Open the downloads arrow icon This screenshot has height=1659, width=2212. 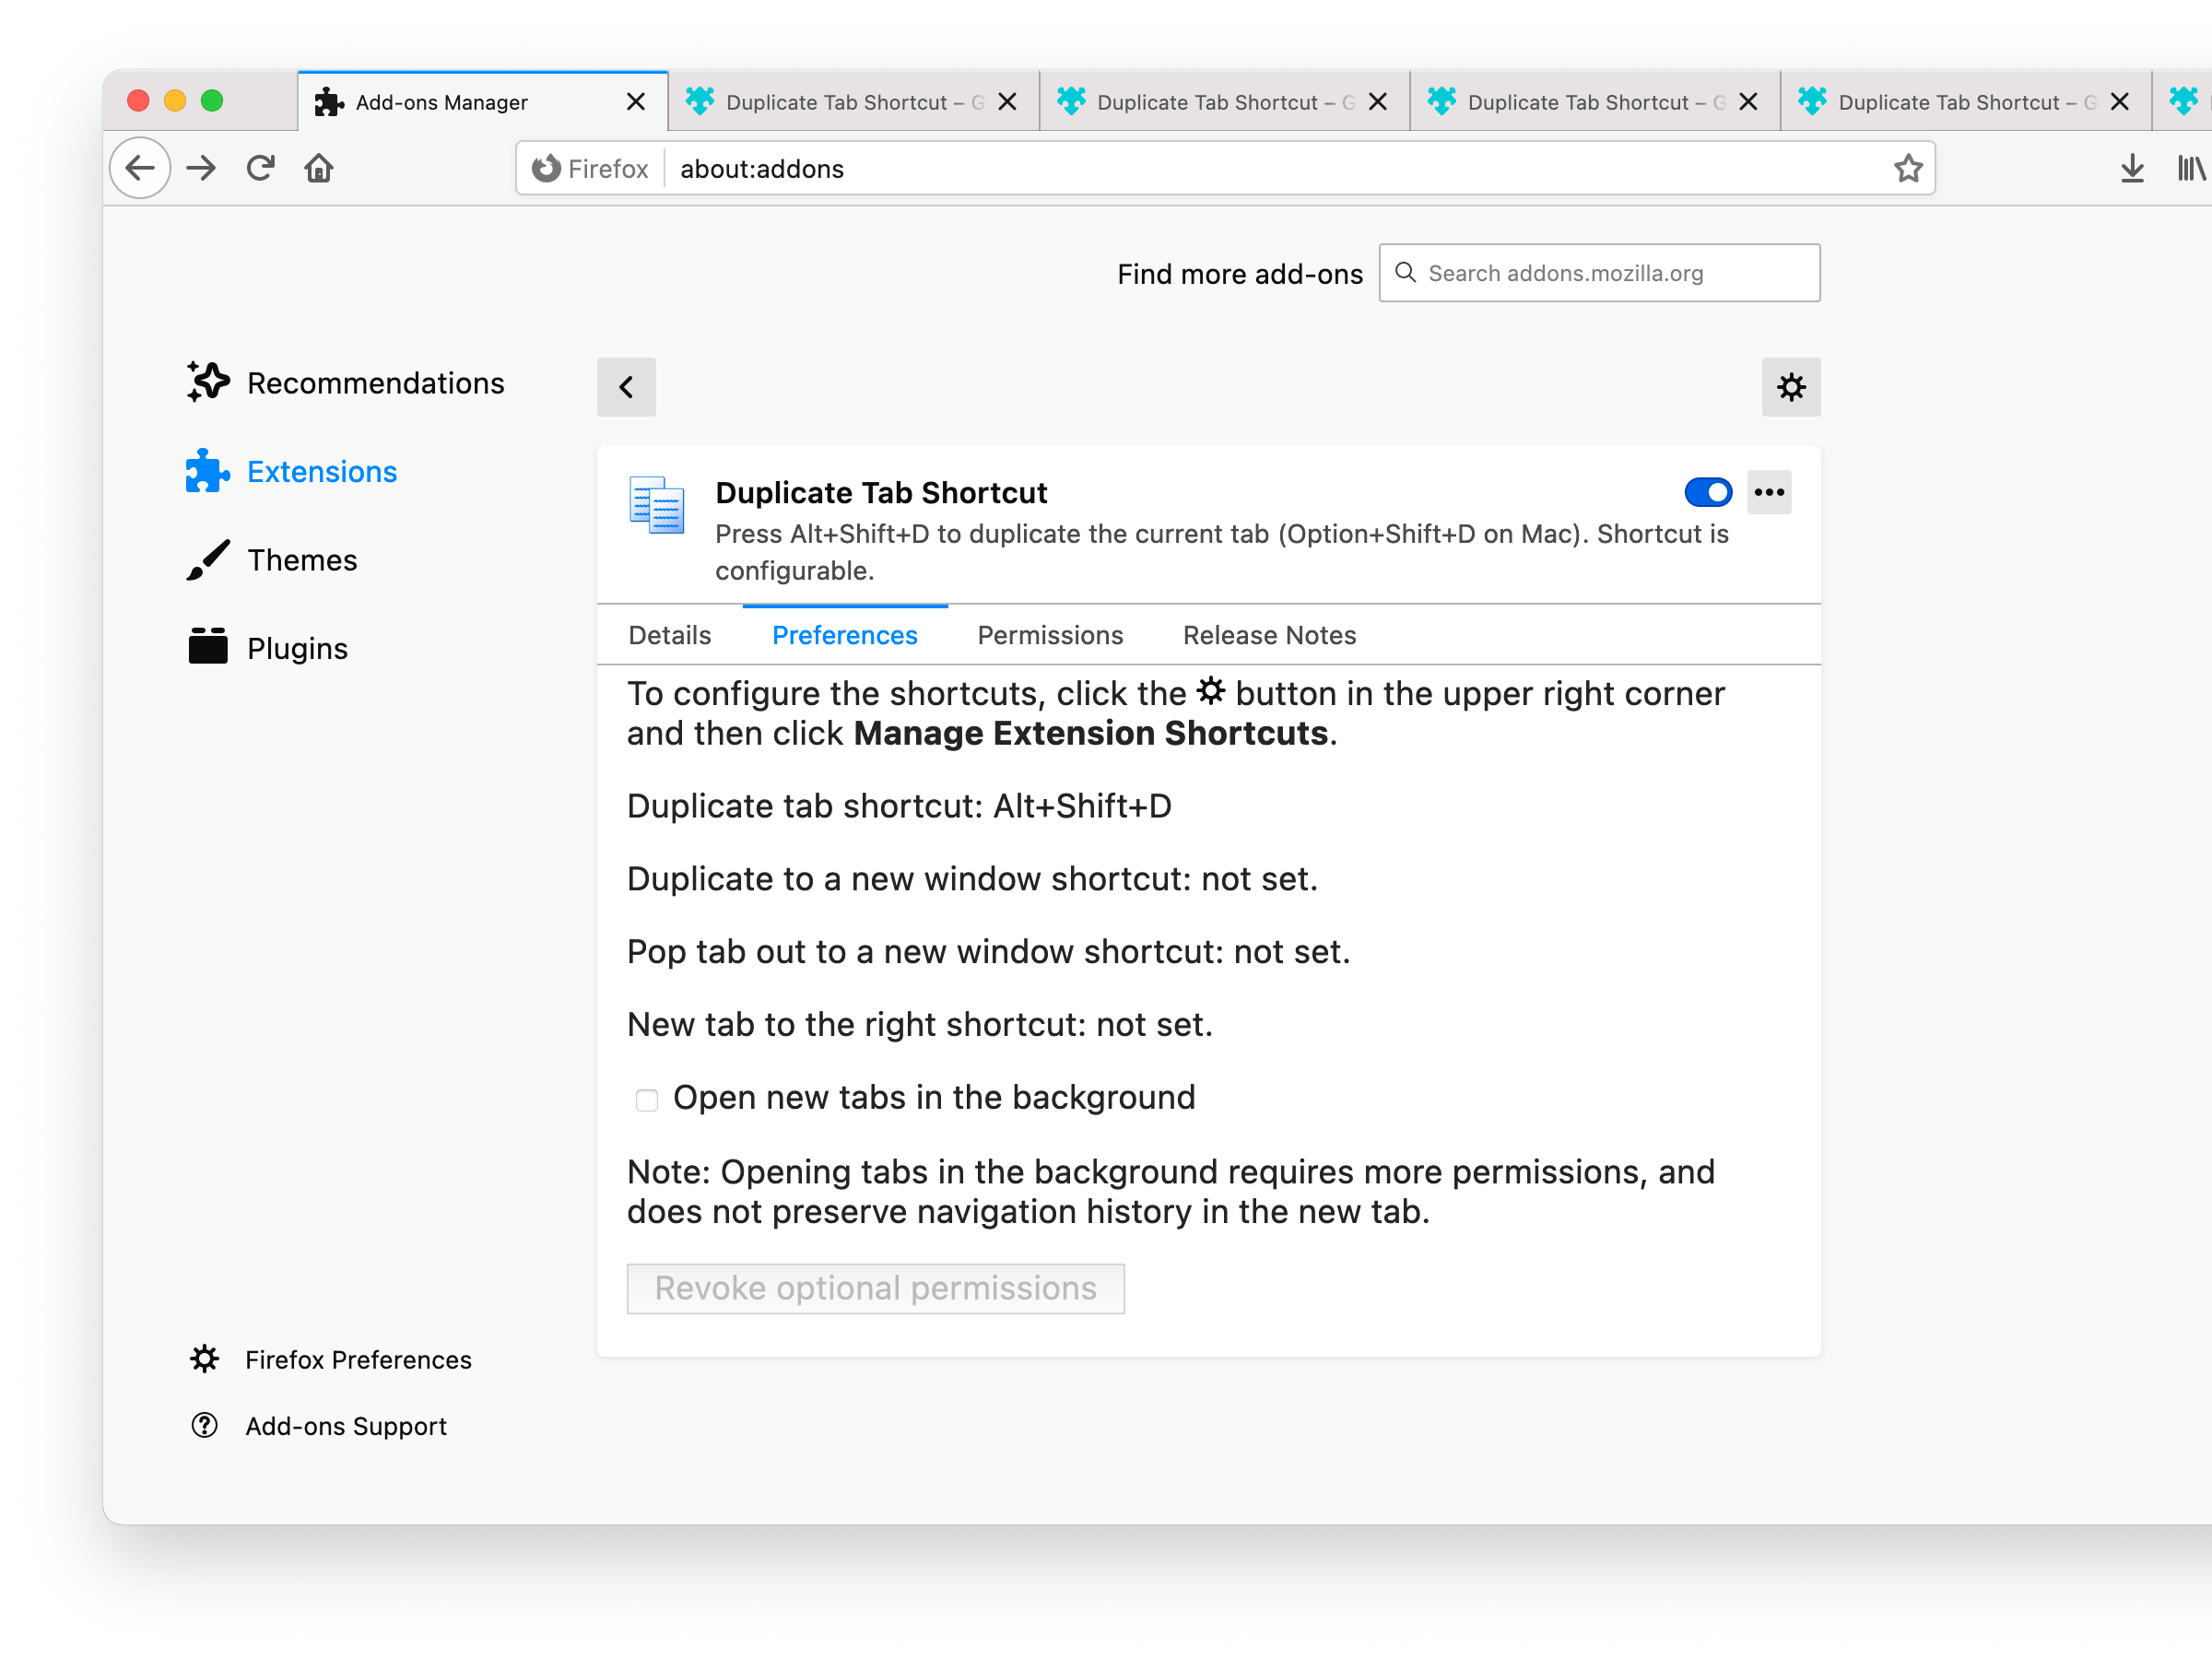click(2131, 168)
